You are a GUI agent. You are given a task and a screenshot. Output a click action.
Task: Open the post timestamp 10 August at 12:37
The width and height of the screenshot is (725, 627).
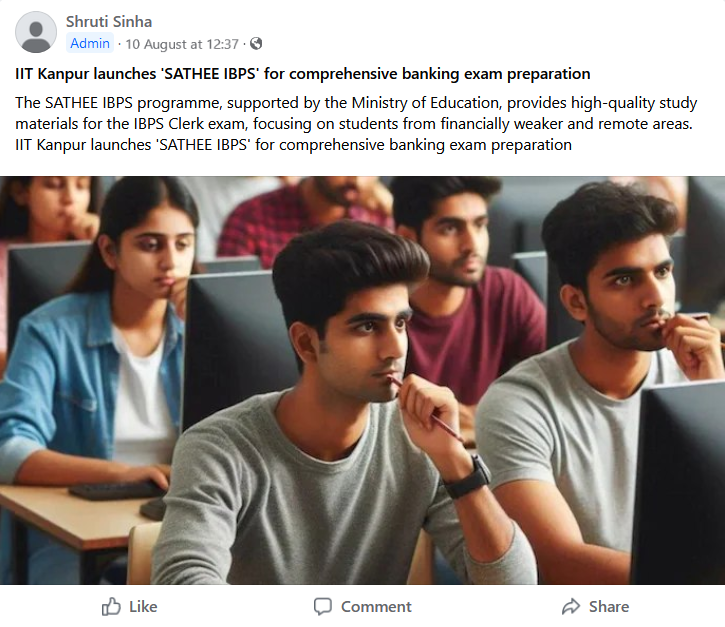(182, 44)
